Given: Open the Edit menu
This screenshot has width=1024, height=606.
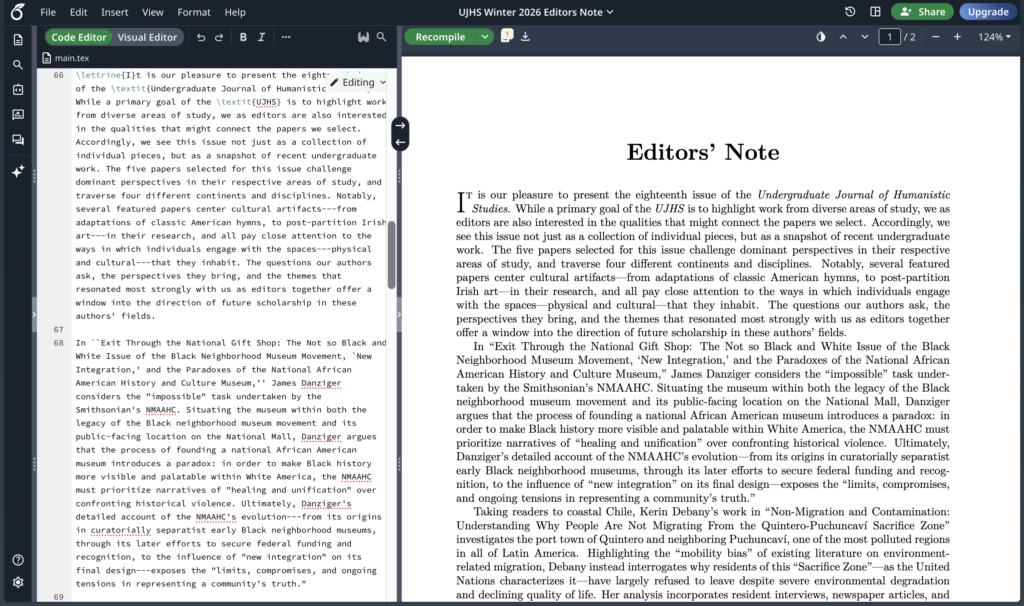Looking at the screenshot, I should [78, 12].
